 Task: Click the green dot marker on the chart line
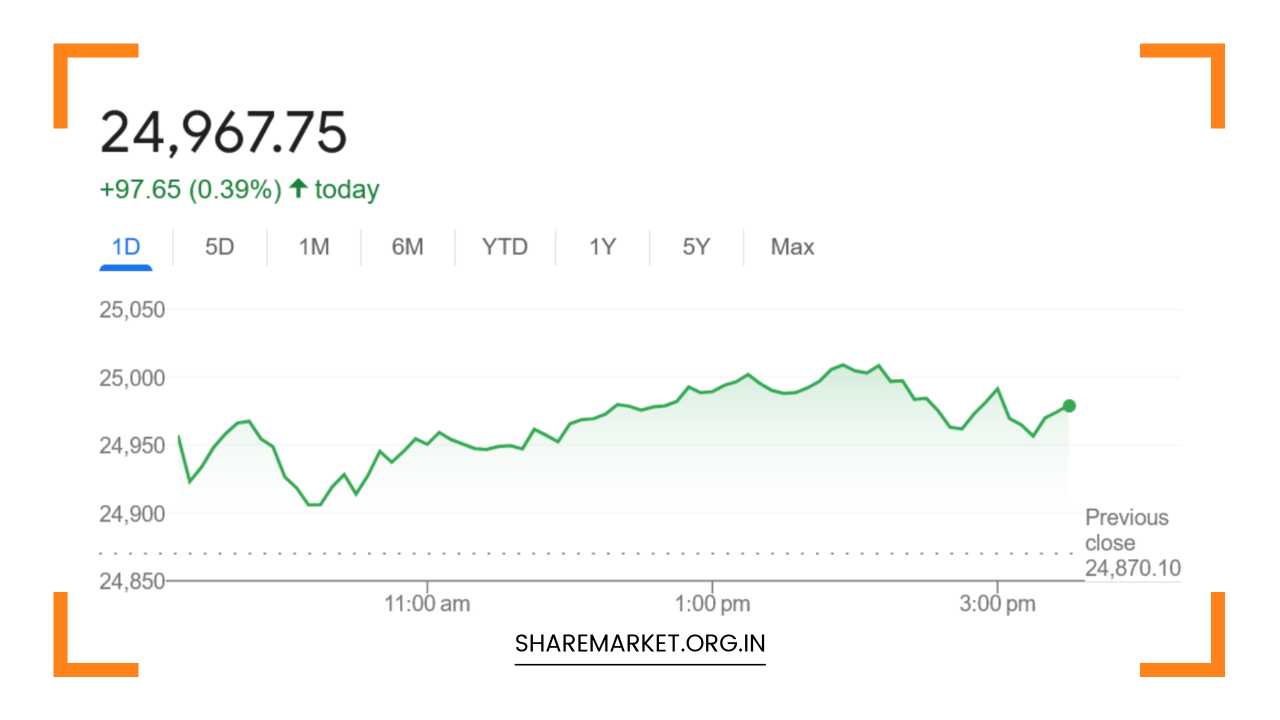[1068, 405]
